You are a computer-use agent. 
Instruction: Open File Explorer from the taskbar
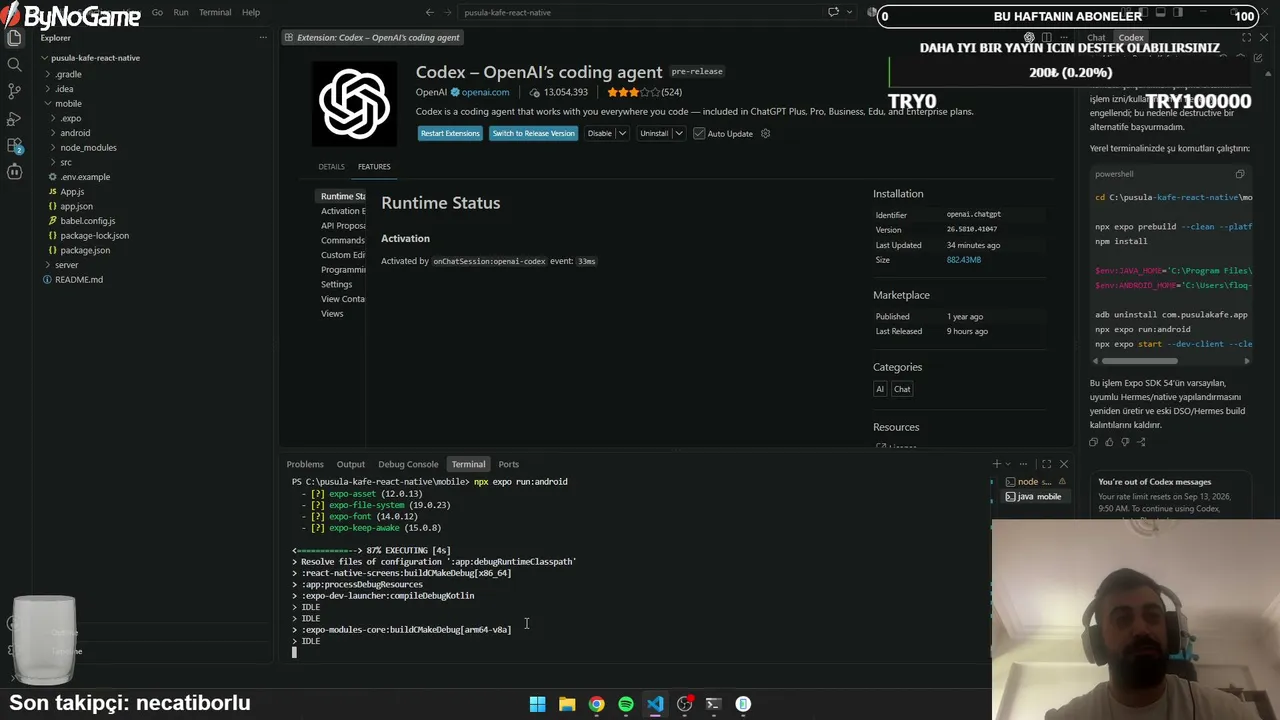567,704
